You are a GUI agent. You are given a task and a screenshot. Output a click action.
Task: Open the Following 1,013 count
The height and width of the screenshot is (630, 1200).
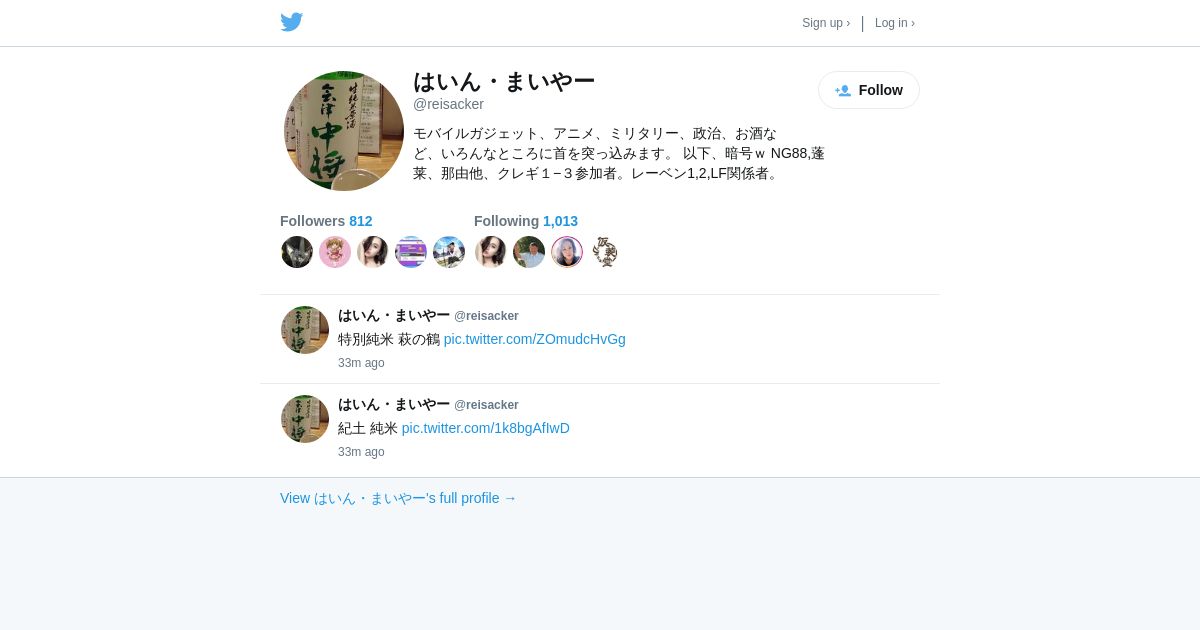pyautogui.click(x=526, y=221)
